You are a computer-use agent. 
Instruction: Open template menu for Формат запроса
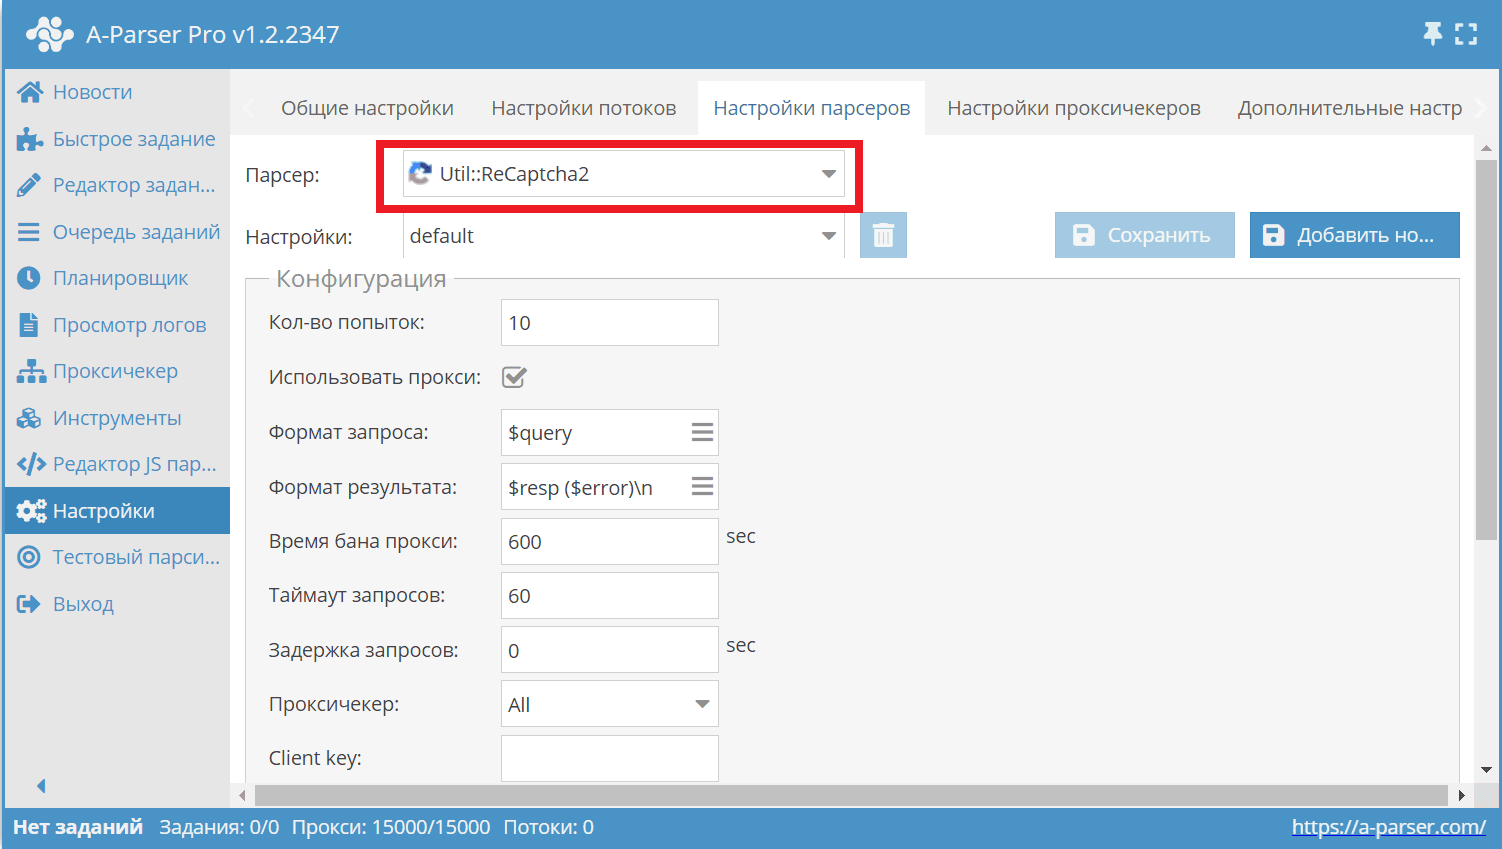702,432
